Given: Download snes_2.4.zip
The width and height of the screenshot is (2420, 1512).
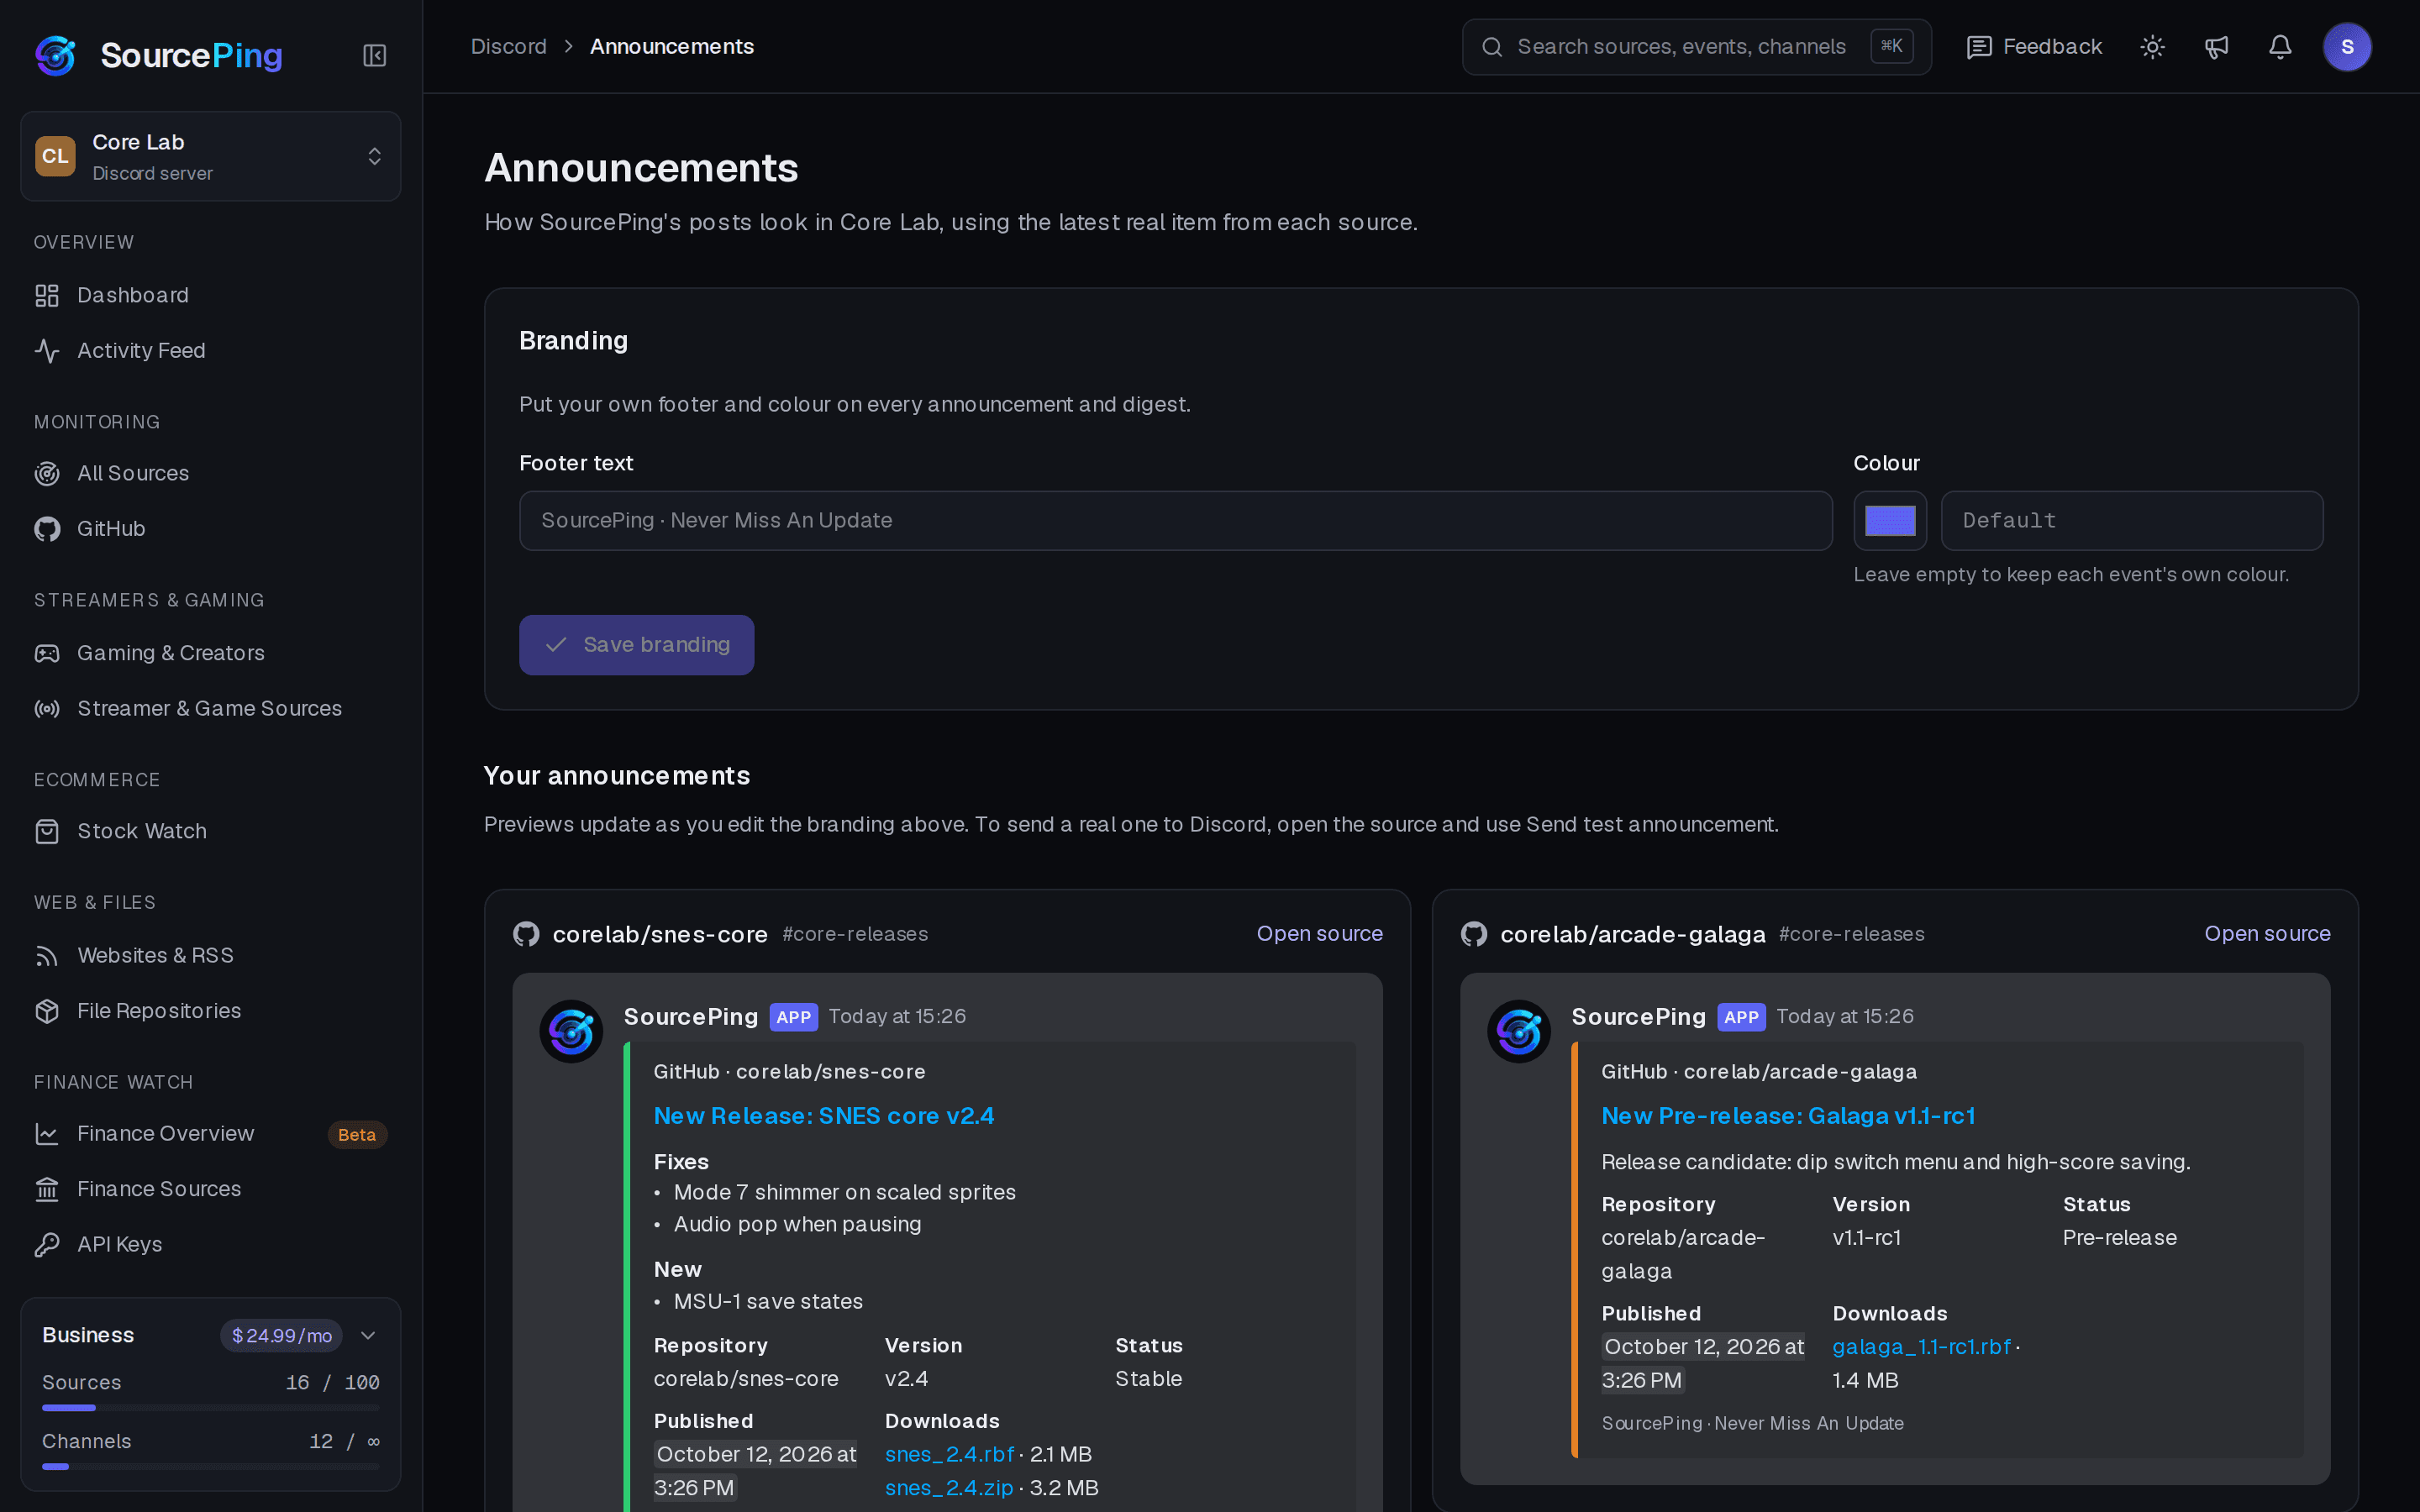Looking at the screenshot, I should (948, 1488).
